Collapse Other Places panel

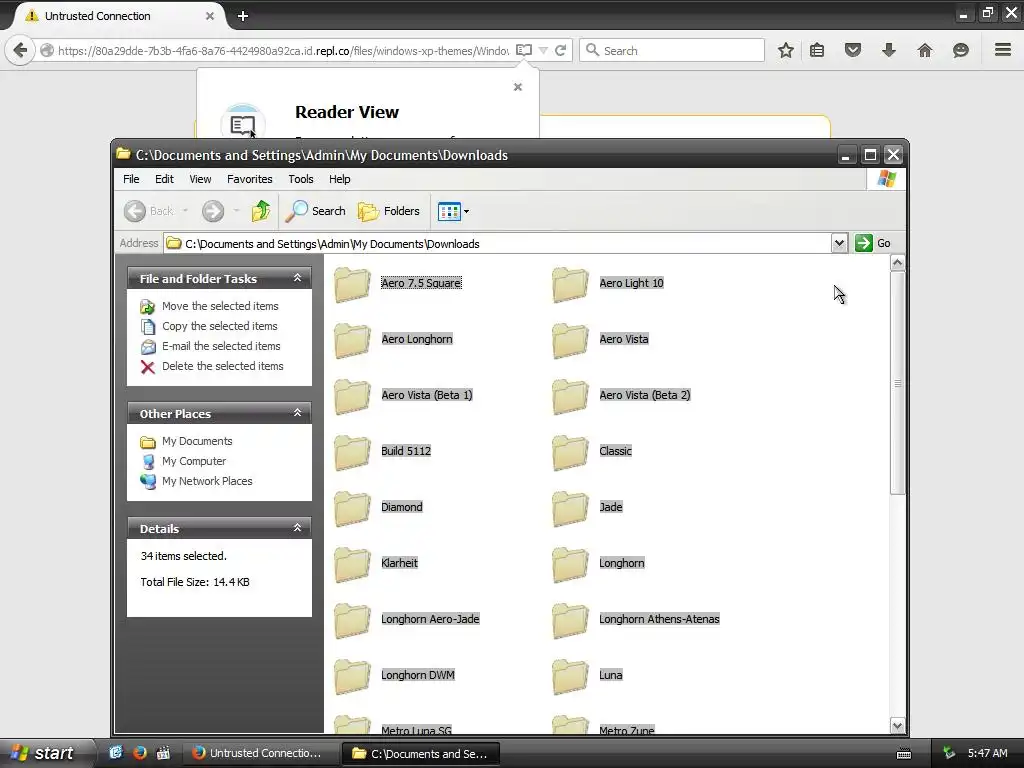pos(297,413)
